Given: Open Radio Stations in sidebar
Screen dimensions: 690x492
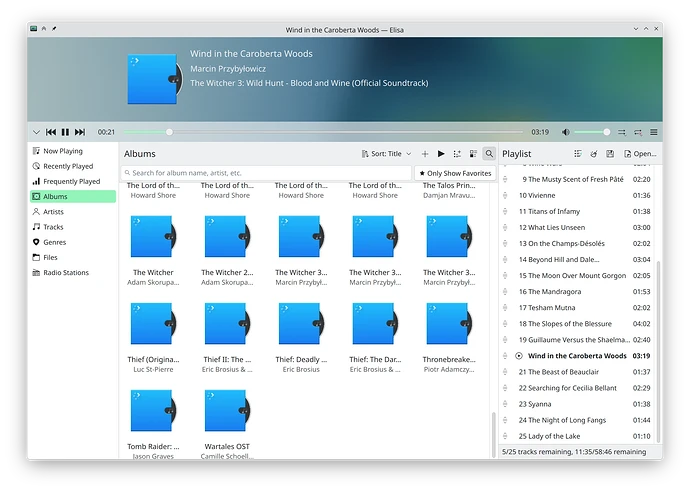Looking at the screenshot, I should (73, 273).
